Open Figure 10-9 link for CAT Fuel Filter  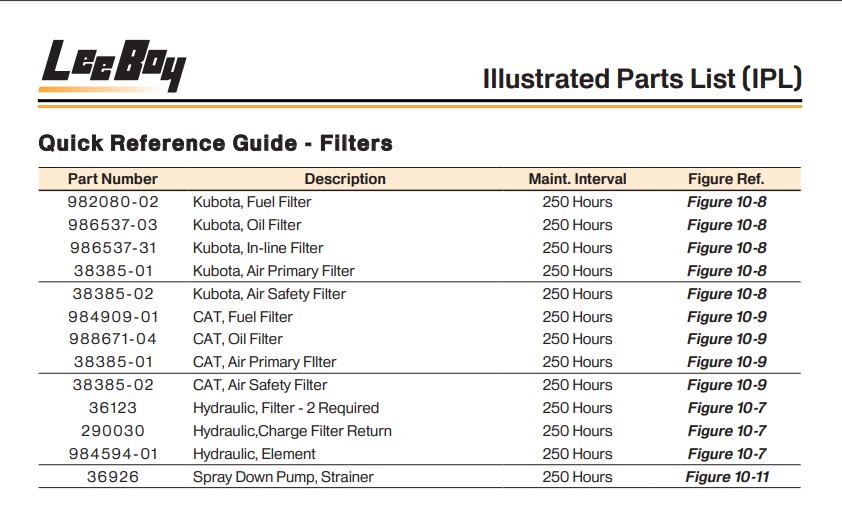tap(727, 317)
